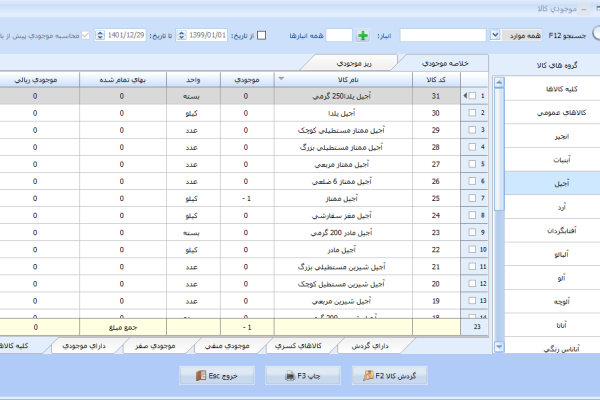Check the row 5 checkbox for آجیل ممتاز مربعی
This screenshot has height=400, width=600.
tap(473, 164)
